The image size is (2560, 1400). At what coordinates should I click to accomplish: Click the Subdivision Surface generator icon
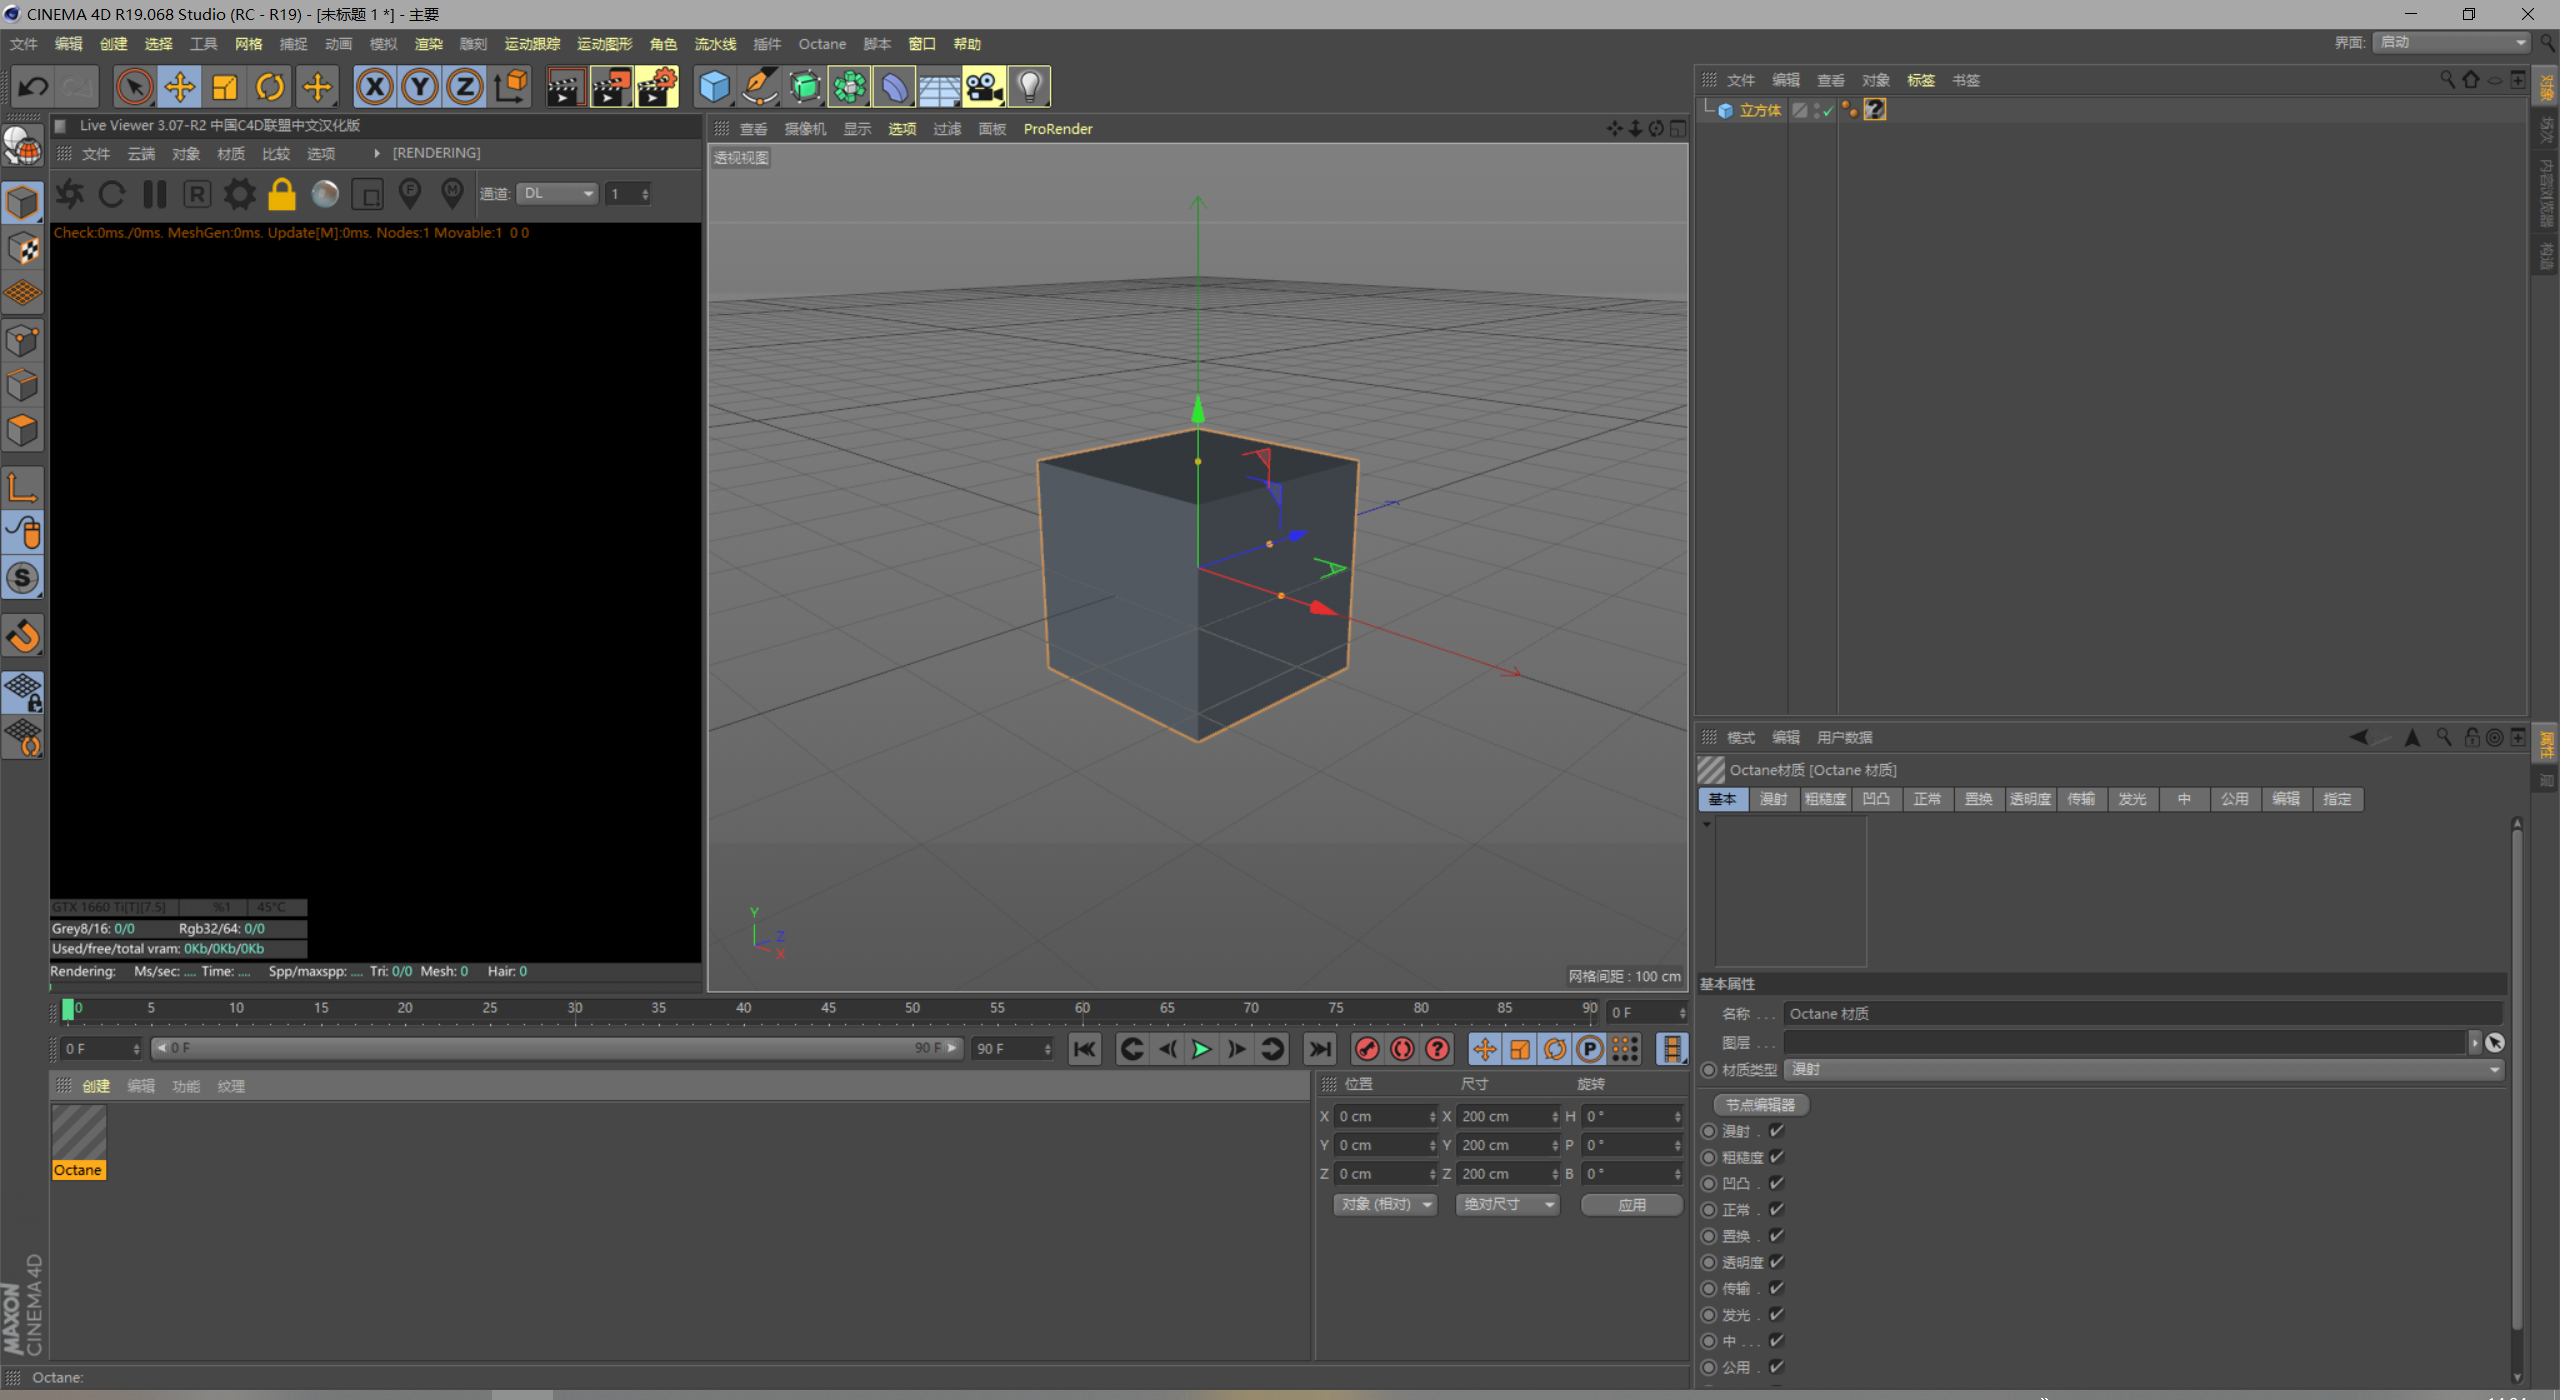(x=804, y=87)
